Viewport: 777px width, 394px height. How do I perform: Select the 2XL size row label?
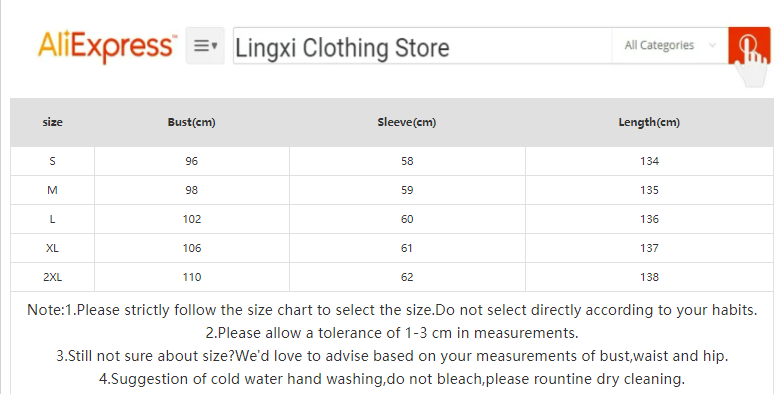coord(53,277)
